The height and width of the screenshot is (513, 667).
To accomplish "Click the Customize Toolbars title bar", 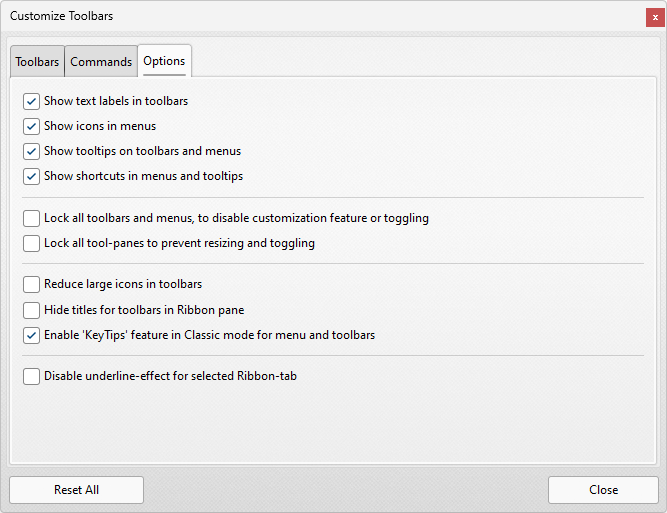I will click(300, 16).
